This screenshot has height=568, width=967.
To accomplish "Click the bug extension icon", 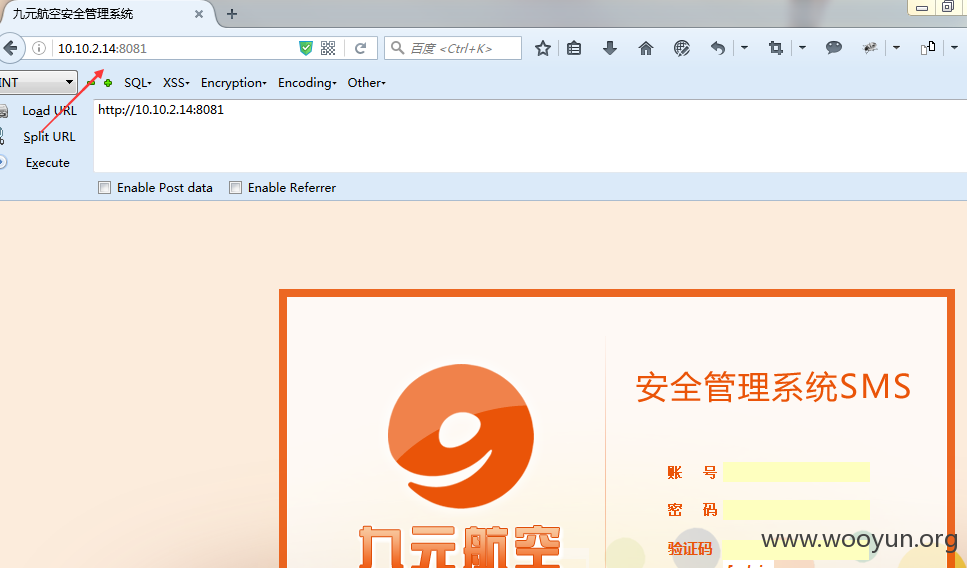I will click(x=870, y=47).
